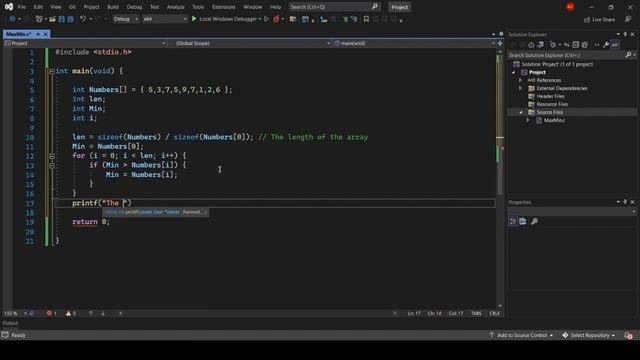The width and height of the screenshot is (640, 360).
Task: Toggle auto-hide pin on the Solution Explorer panel
Action: (625, 34)
